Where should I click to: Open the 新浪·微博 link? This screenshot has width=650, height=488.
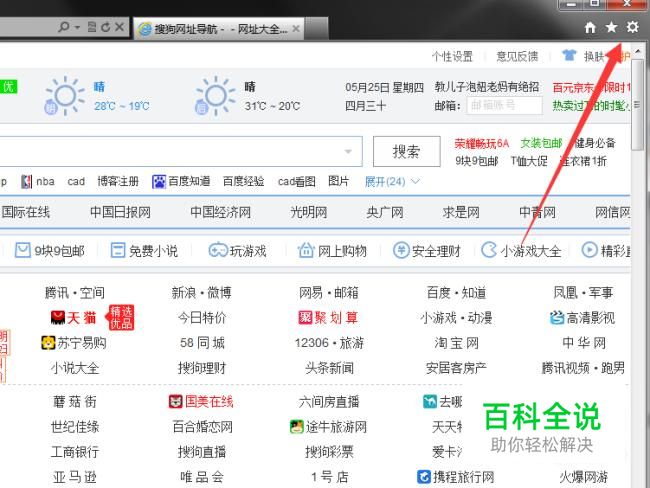coord(201,293)
